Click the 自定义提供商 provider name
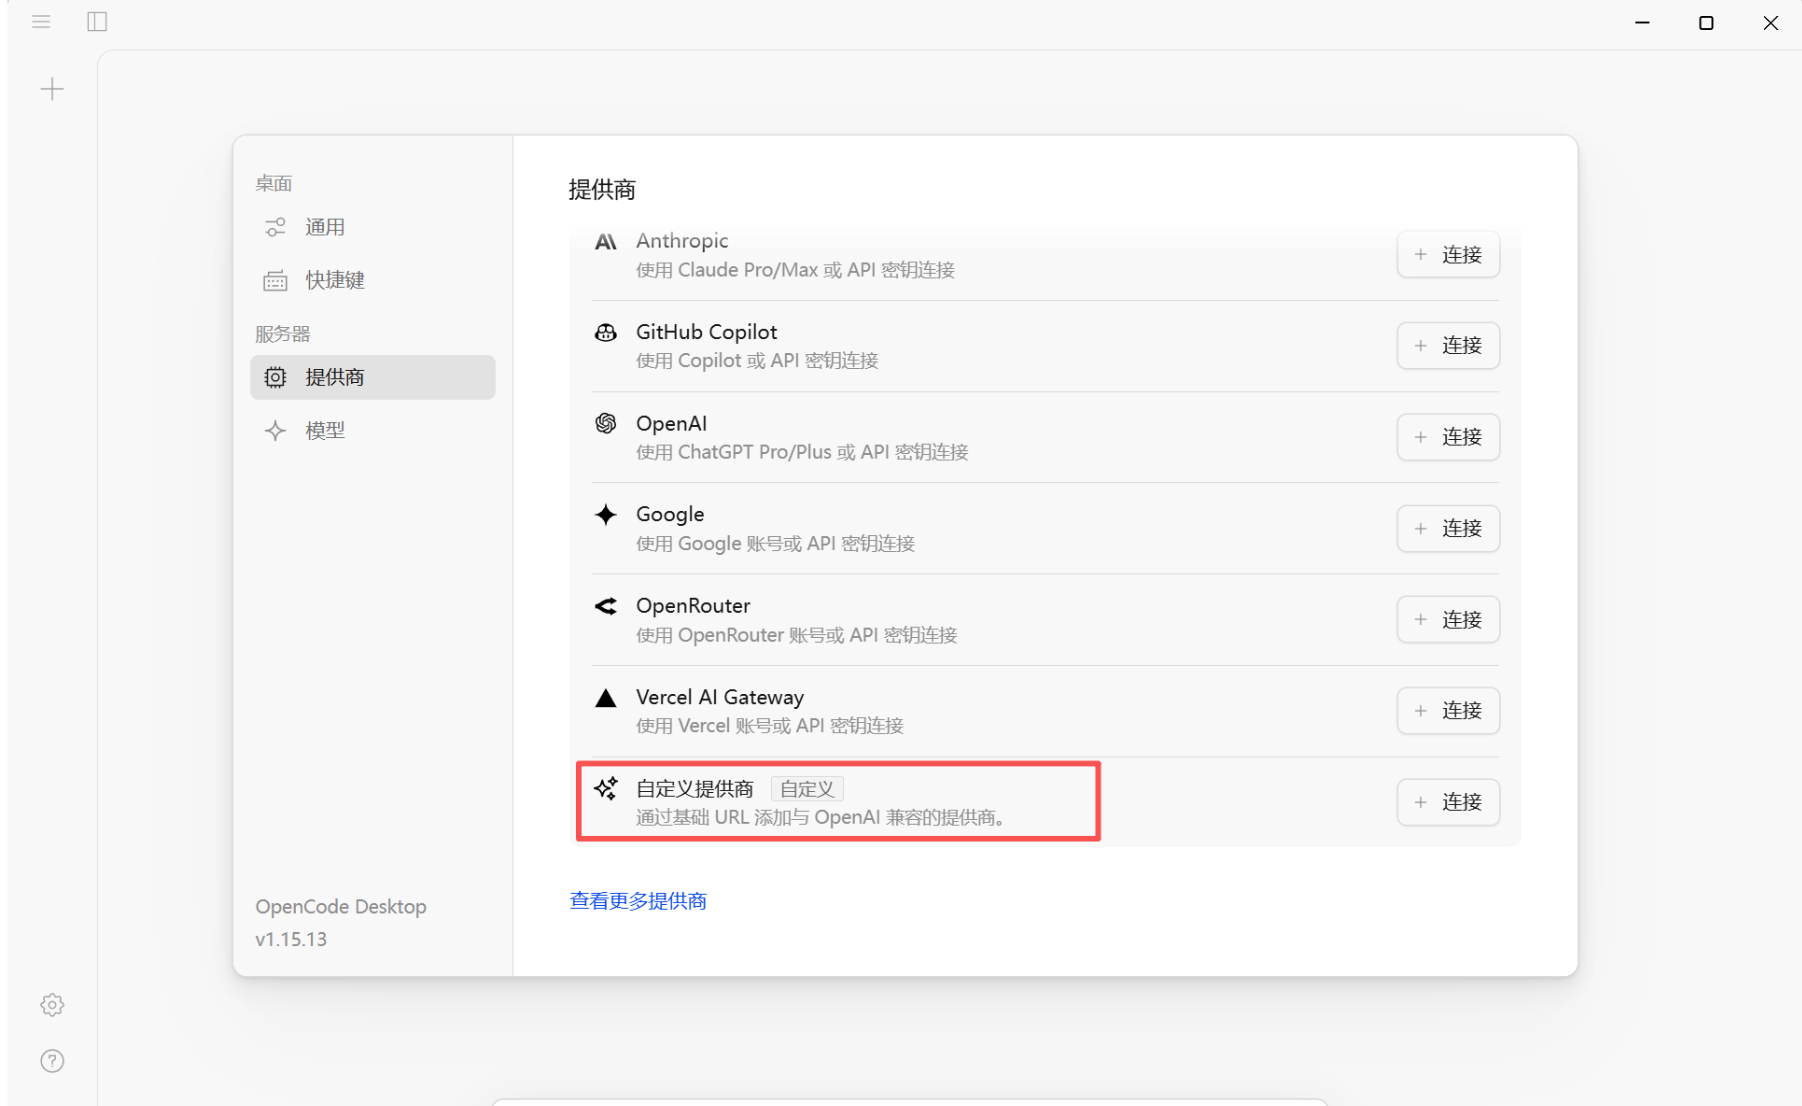Viewport: 1802px width, 1106px height. coord(695,789)
